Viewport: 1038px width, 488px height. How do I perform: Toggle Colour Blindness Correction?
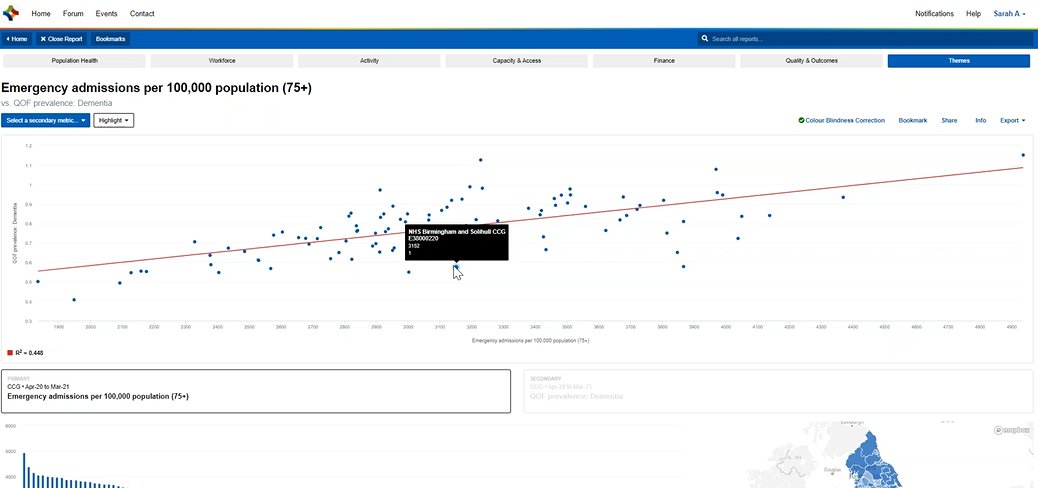(841, 121)
